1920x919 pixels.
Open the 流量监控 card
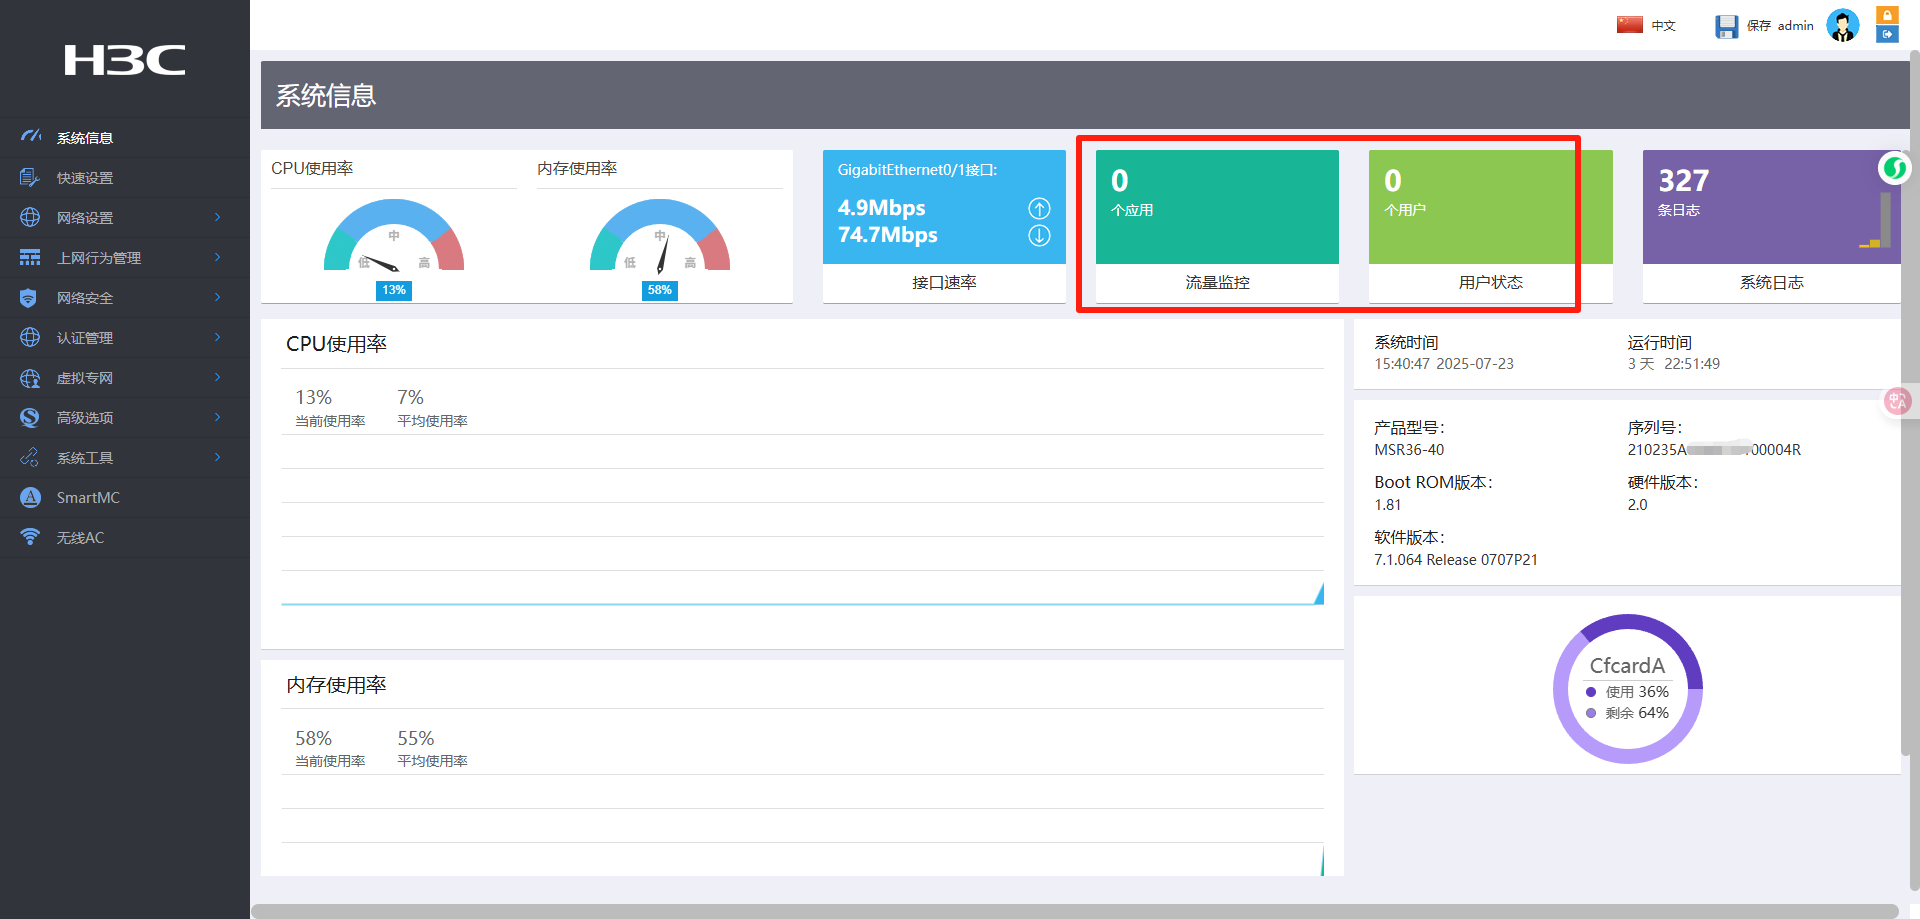[x=1217, y=226]
